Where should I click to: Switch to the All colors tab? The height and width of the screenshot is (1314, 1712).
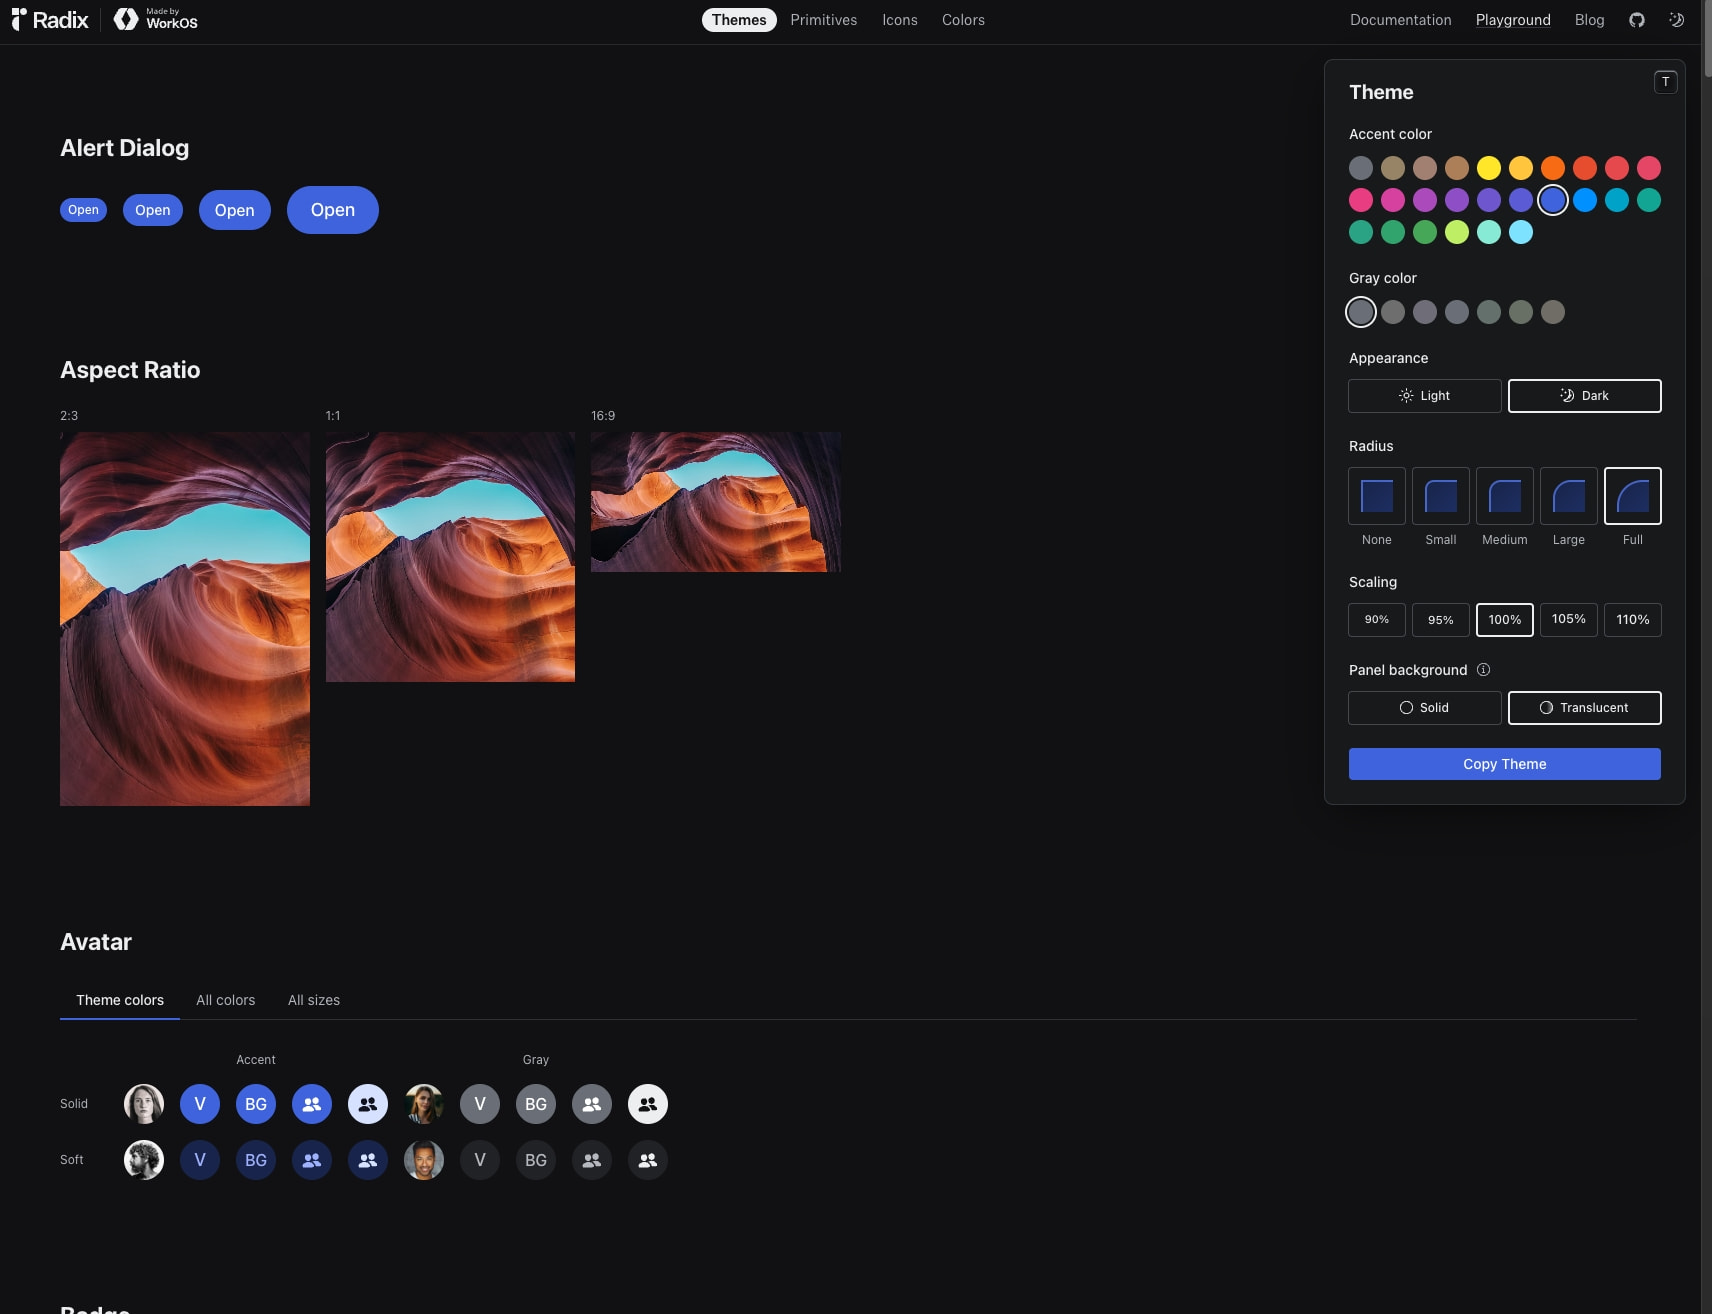[x=226, y=1000]
